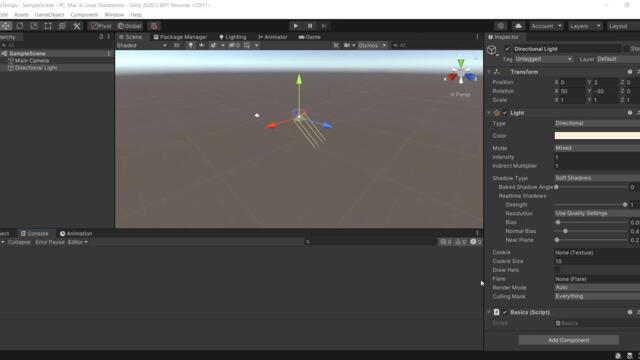Toggle scene lighting bulb icon

click(191, 45)
